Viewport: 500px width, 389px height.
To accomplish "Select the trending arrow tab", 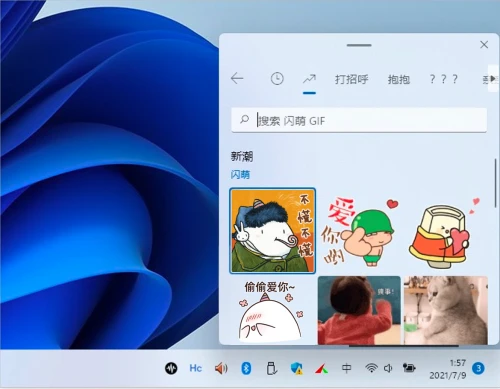I will tap(309, 79).
